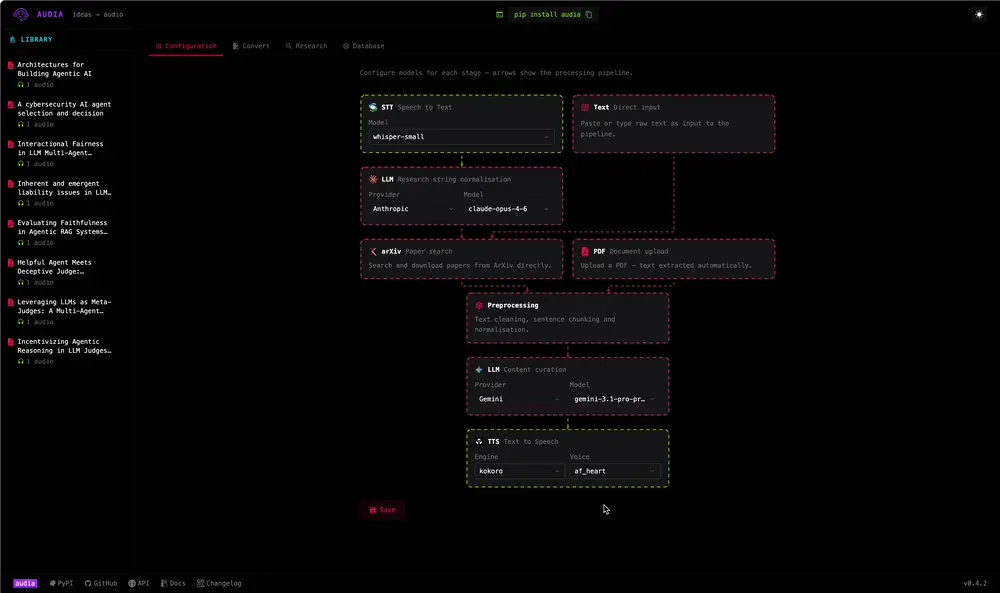Open the GitHub link in footer
This screenshot has width=1000, height=593.
101,583
